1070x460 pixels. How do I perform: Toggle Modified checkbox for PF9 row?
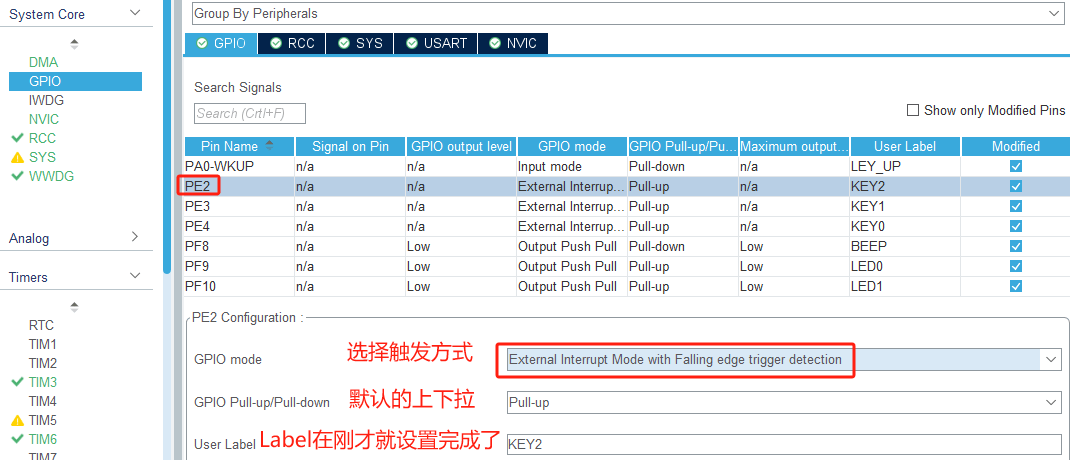(x=1016, y=266)
